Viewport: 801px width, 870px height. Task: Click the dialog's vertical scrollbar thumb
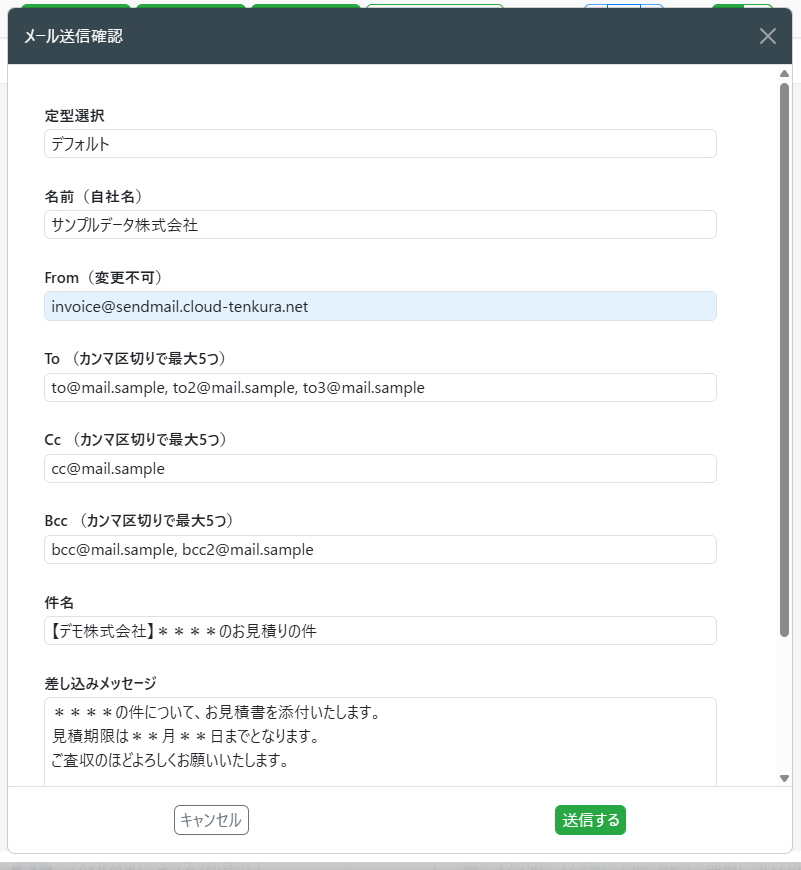point(785,360)
